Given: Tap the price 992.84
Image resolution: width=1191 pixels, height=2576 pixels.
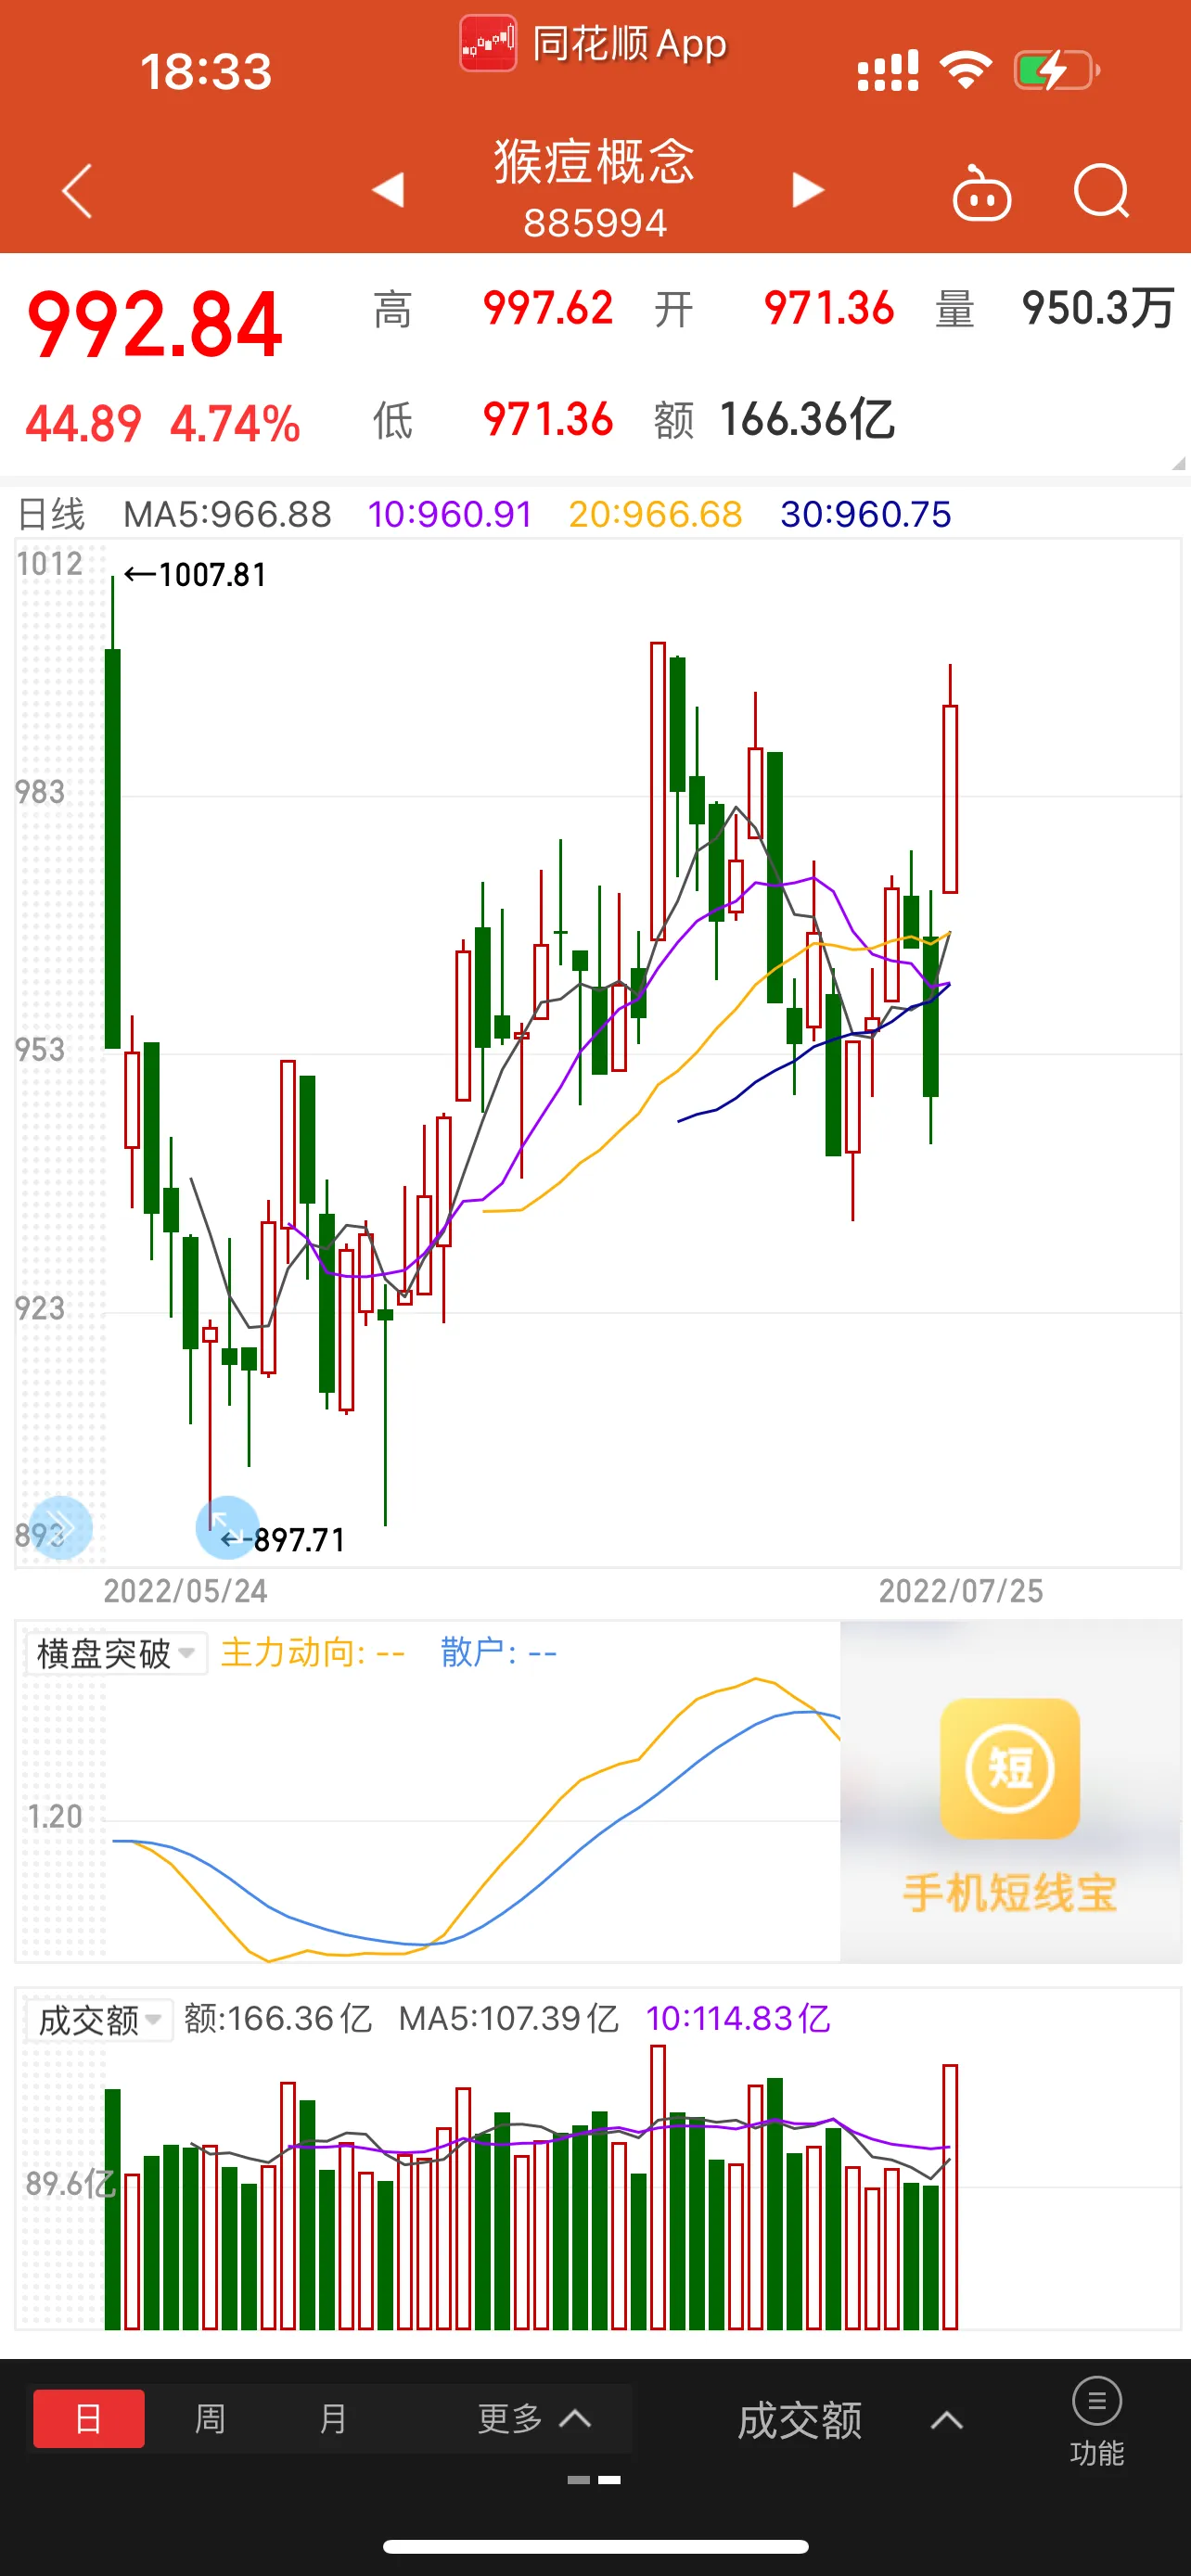Looking at the screenshot, I should (x=155, y=324).
